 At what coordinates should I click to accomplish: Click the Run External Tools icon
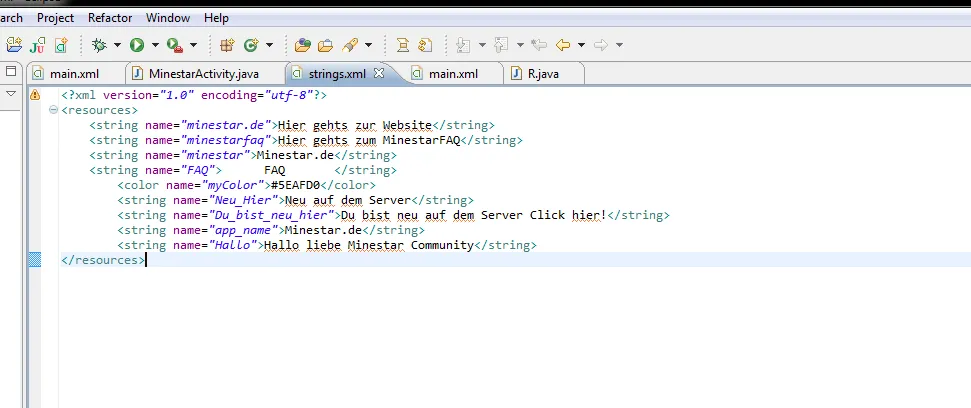[174, 45]
